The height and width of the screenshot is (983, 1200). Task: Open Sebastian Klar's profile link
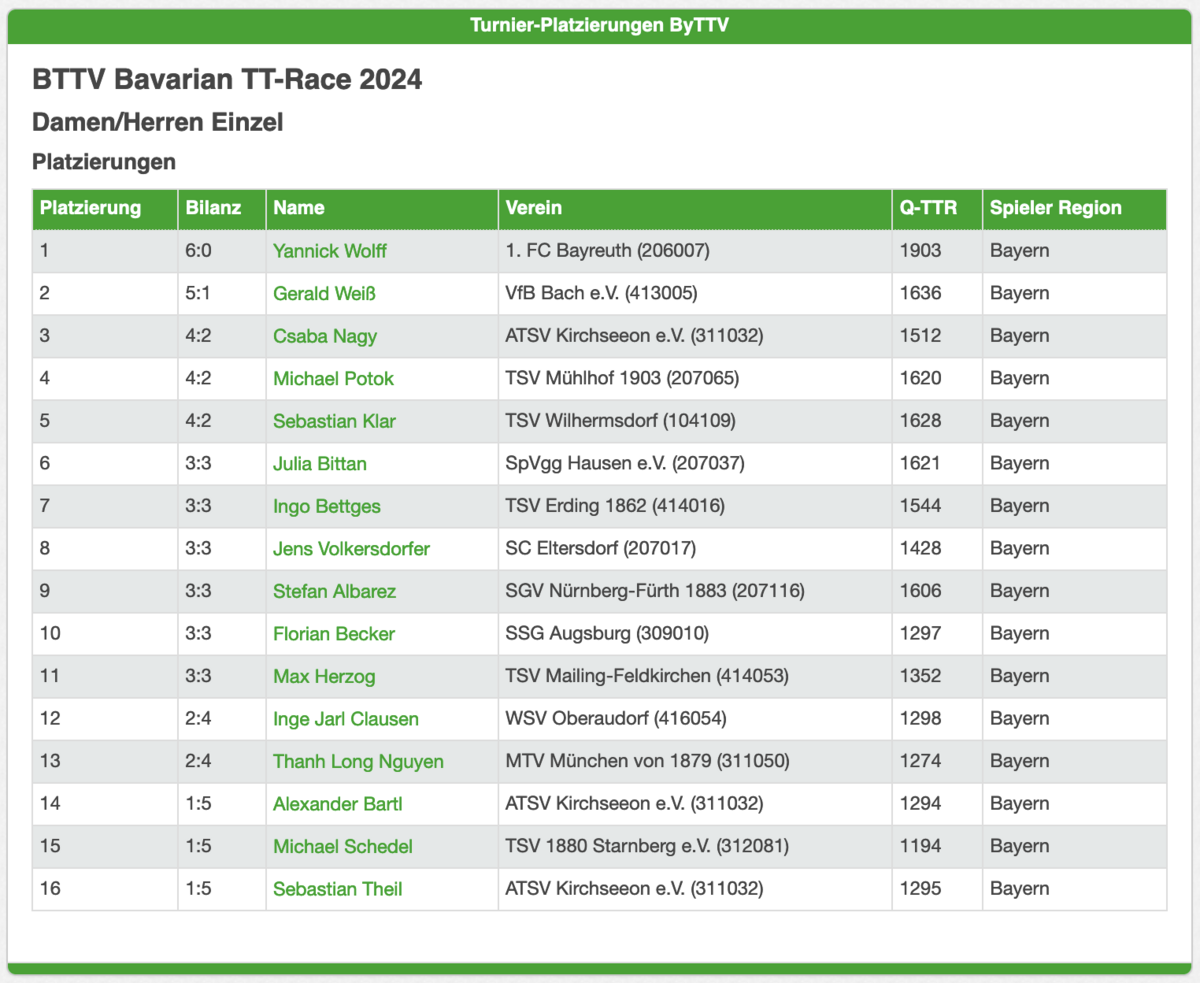click(334, 421)
